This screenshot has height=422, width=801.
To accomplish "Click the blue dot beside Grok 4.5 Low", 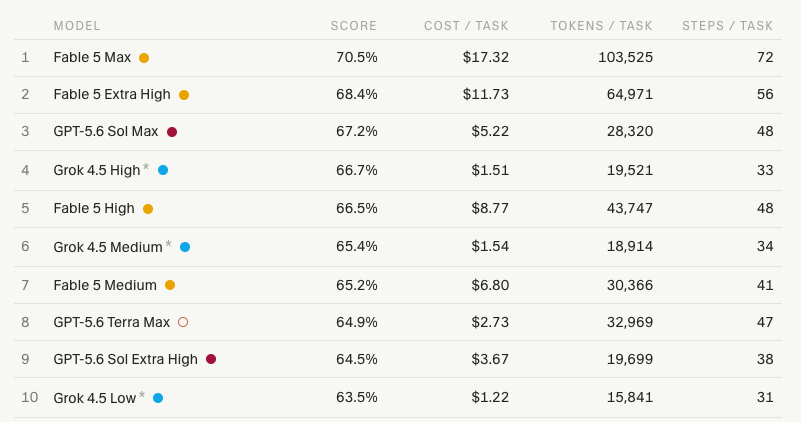I will (158, 397).
